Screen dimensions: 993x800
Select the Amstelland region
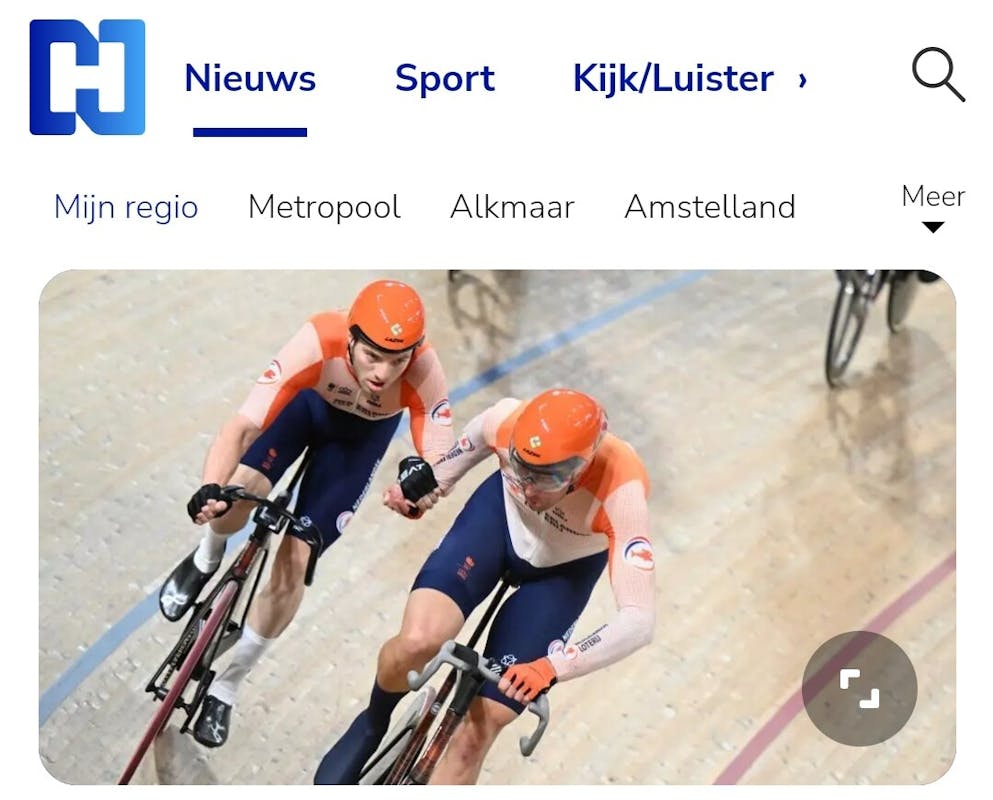point(710,207)
